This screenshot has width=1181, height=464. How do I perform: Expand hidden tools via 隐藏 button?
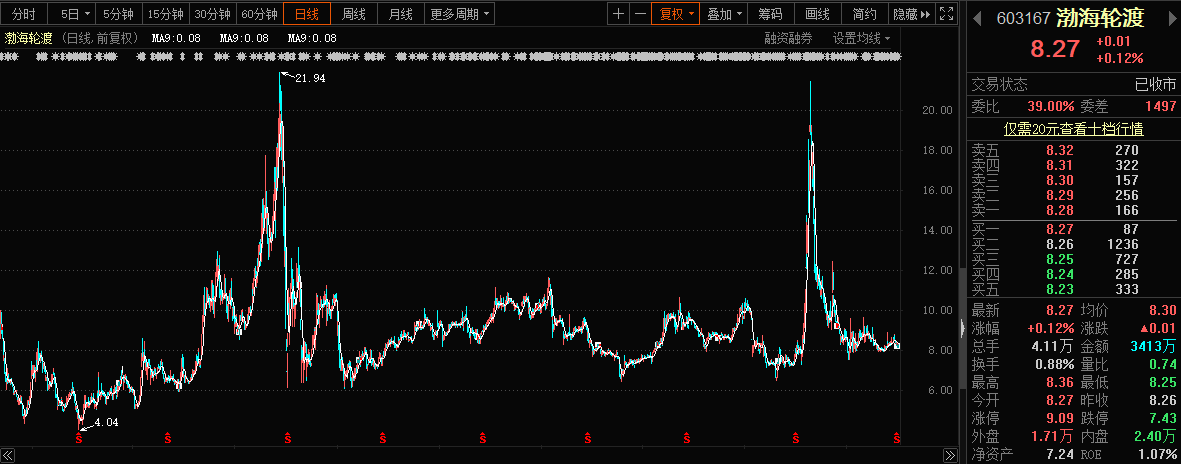click(x=912, y=14)
